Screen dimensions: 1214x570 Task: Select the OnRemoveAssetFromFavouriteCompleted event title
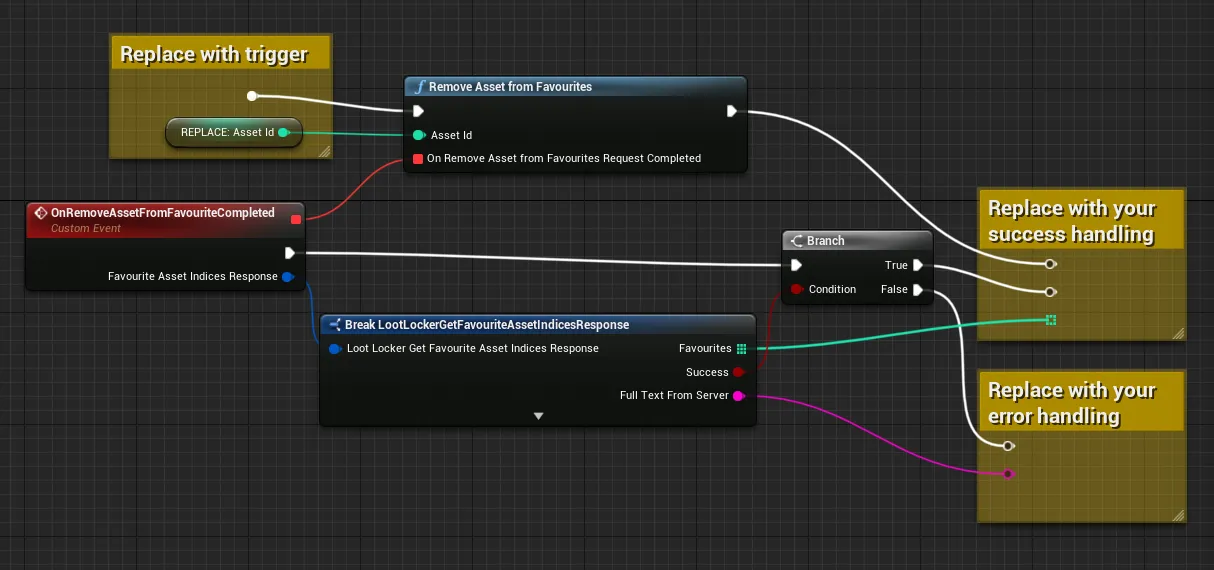pyautogui.click(x=162, y=213)
